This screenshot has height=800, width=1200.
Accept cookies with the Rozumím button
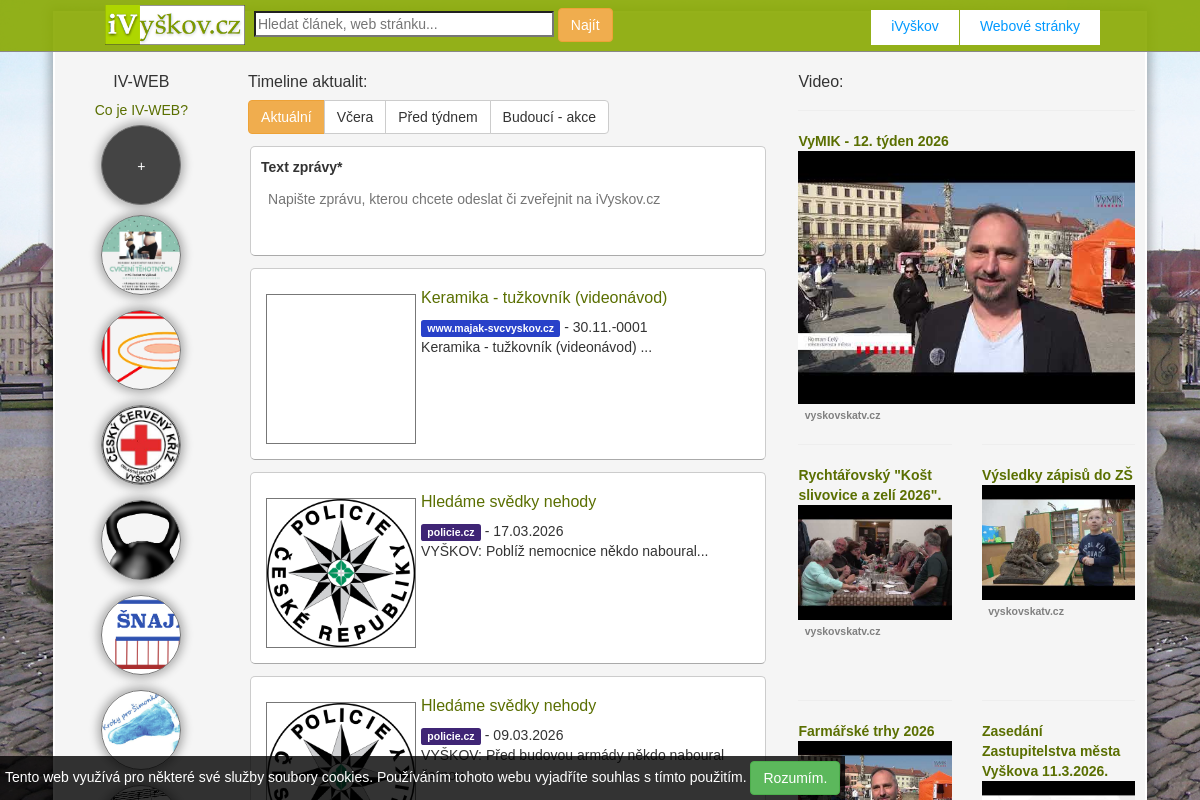pyautogui.click(x=795, y=778)
